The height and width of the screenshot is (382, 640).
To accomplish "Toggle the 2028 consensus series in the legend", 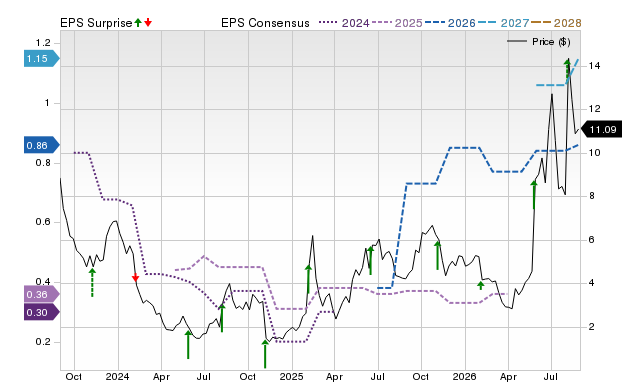I will (x=556, y=23).
